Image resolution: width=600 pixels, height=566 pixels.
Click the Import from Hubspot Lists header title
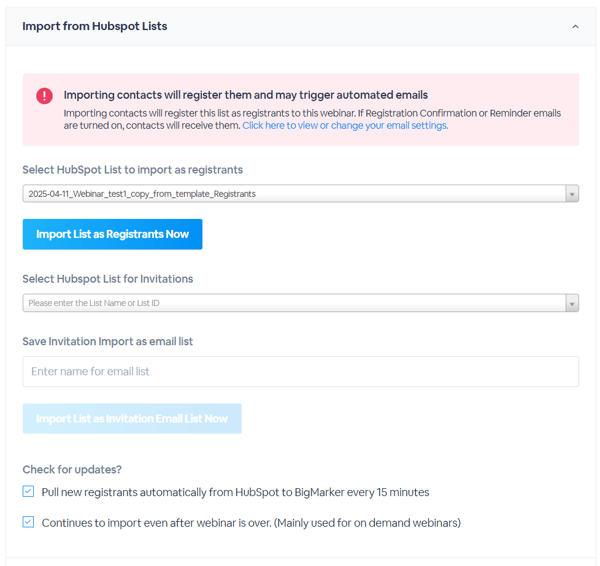click(x=95, y=26)
